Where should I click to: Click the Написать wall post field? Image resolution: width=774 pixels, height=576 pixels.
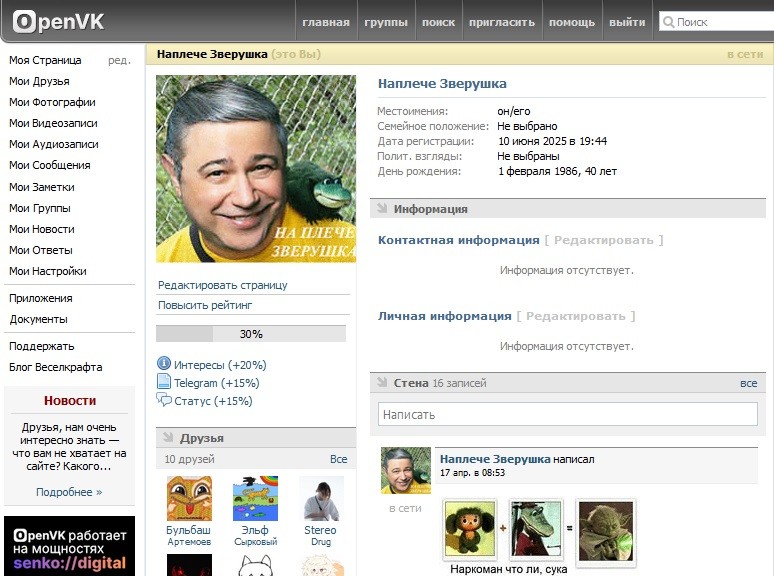pyautogui.click(x=567, y=414)
